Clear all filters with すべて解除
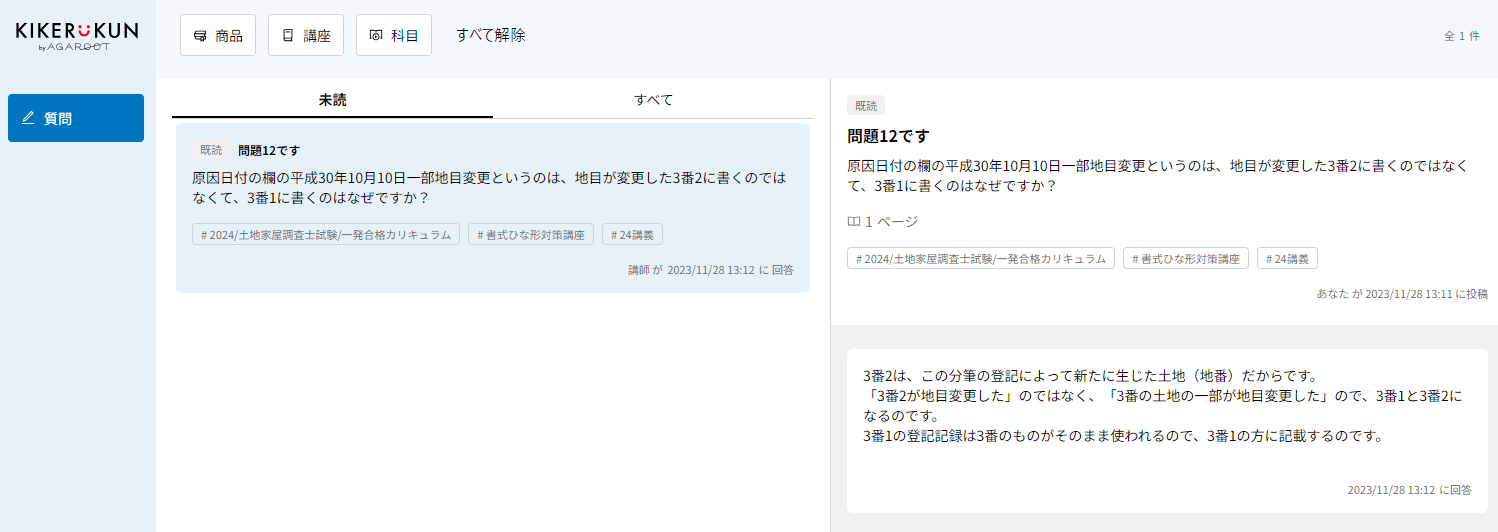The width and height of the screenshot is (1498, 532). [490, 35]
